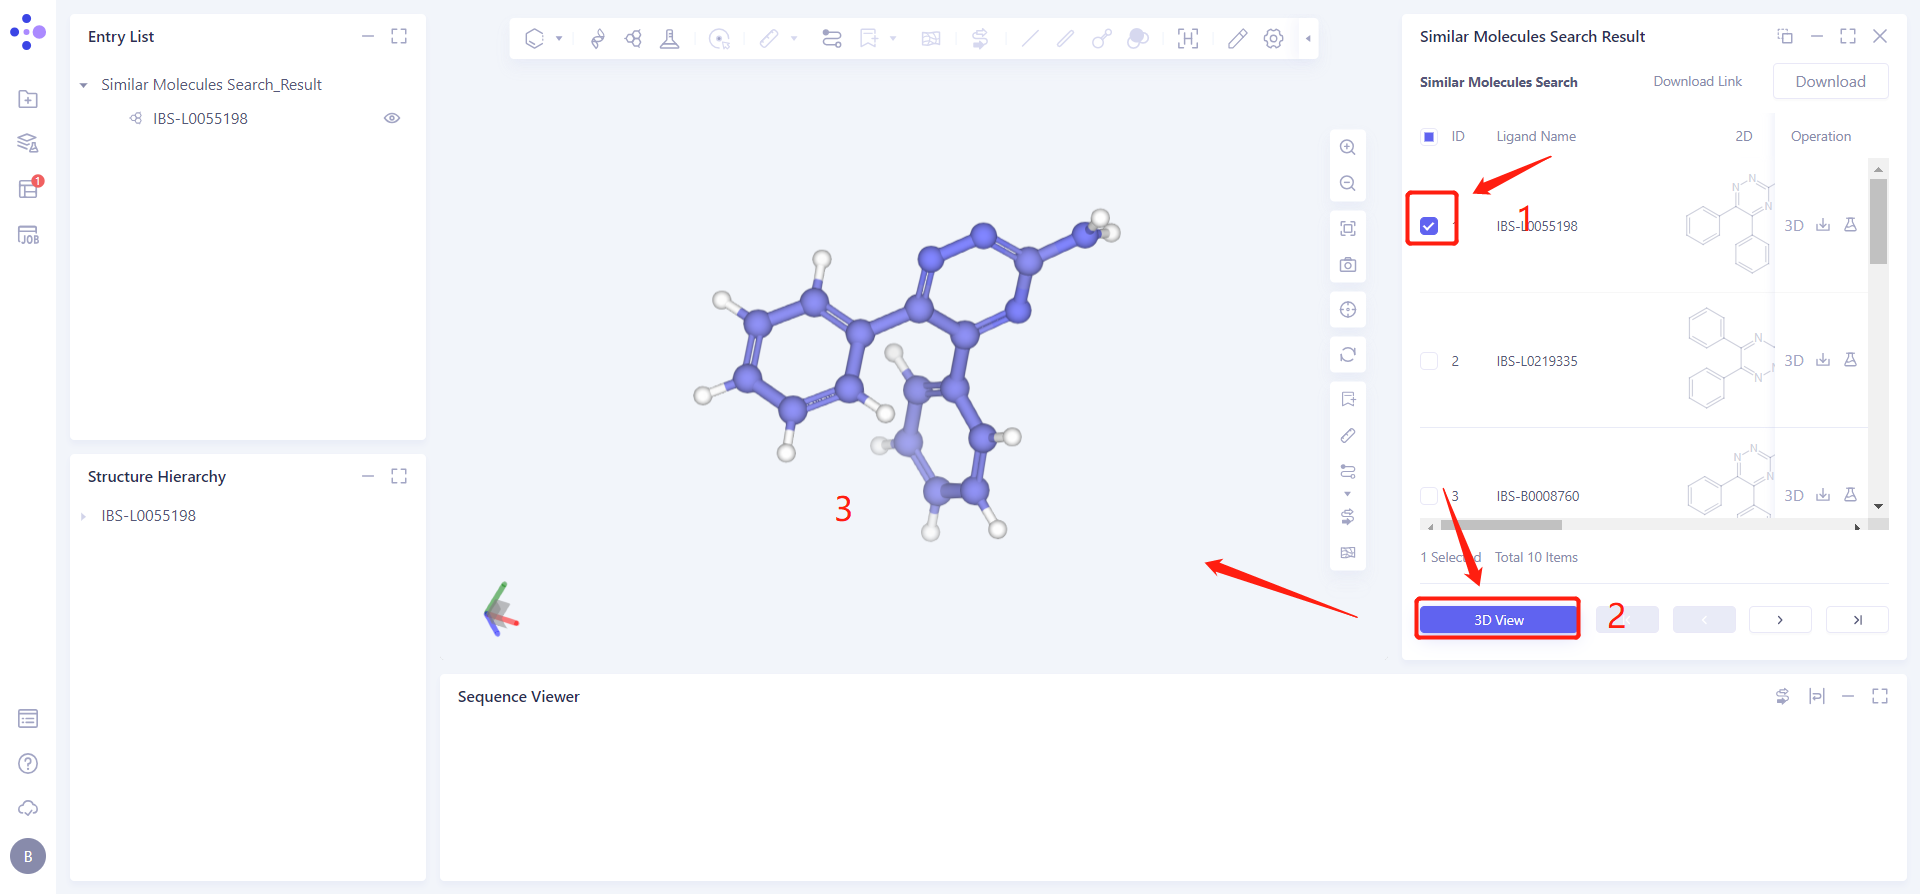Click download icon for IBS-L0219335 row
This screenshot has width=1920, height=894.
[1823, 360]
